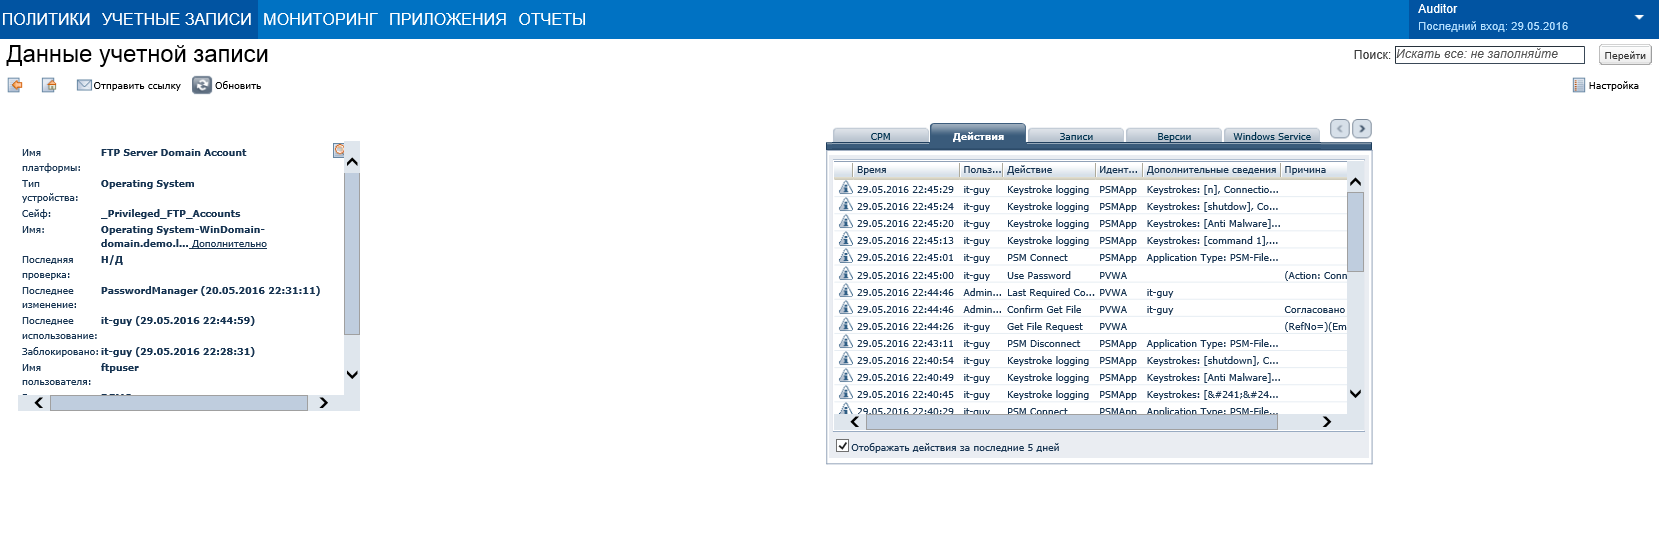
Task: Click info icon of 22:45:01 PSM Connect row
Action: pos(845,256)
